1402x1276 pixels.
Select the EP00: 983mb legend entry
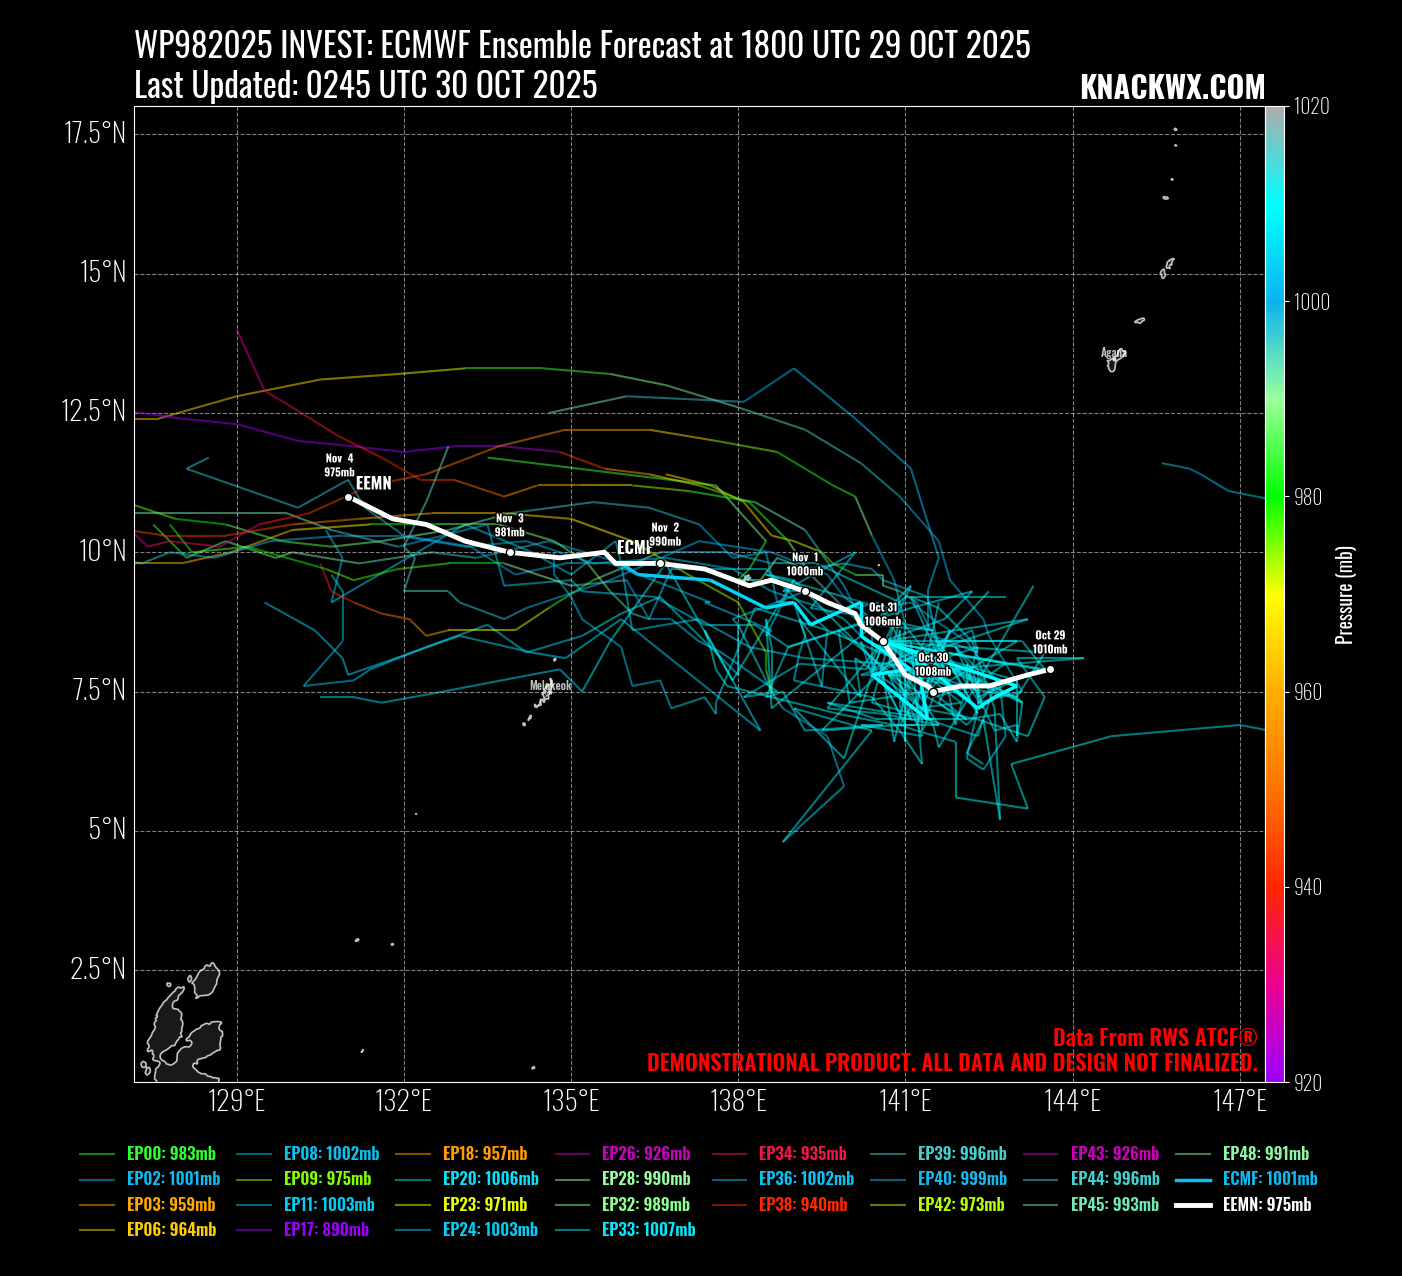click(170, 1154)
